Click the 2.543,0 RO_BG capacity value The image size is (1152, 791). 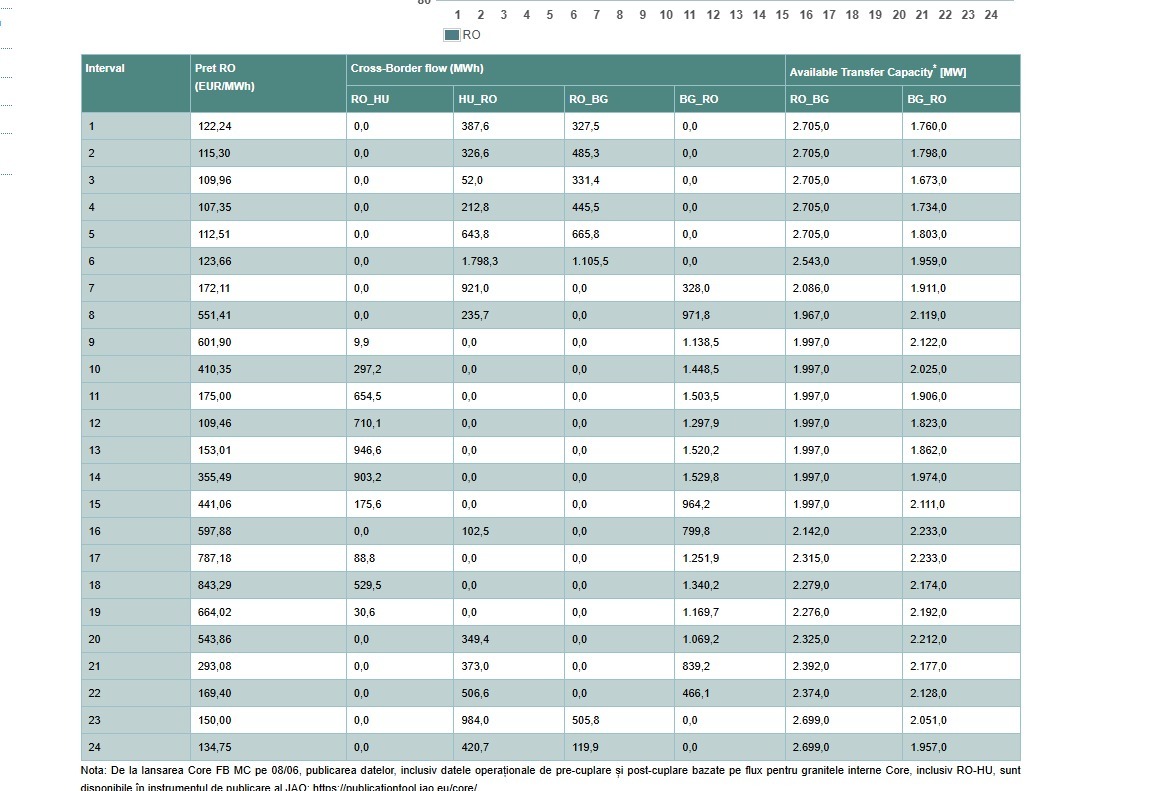pyautogui.click(x=810, y=261)
